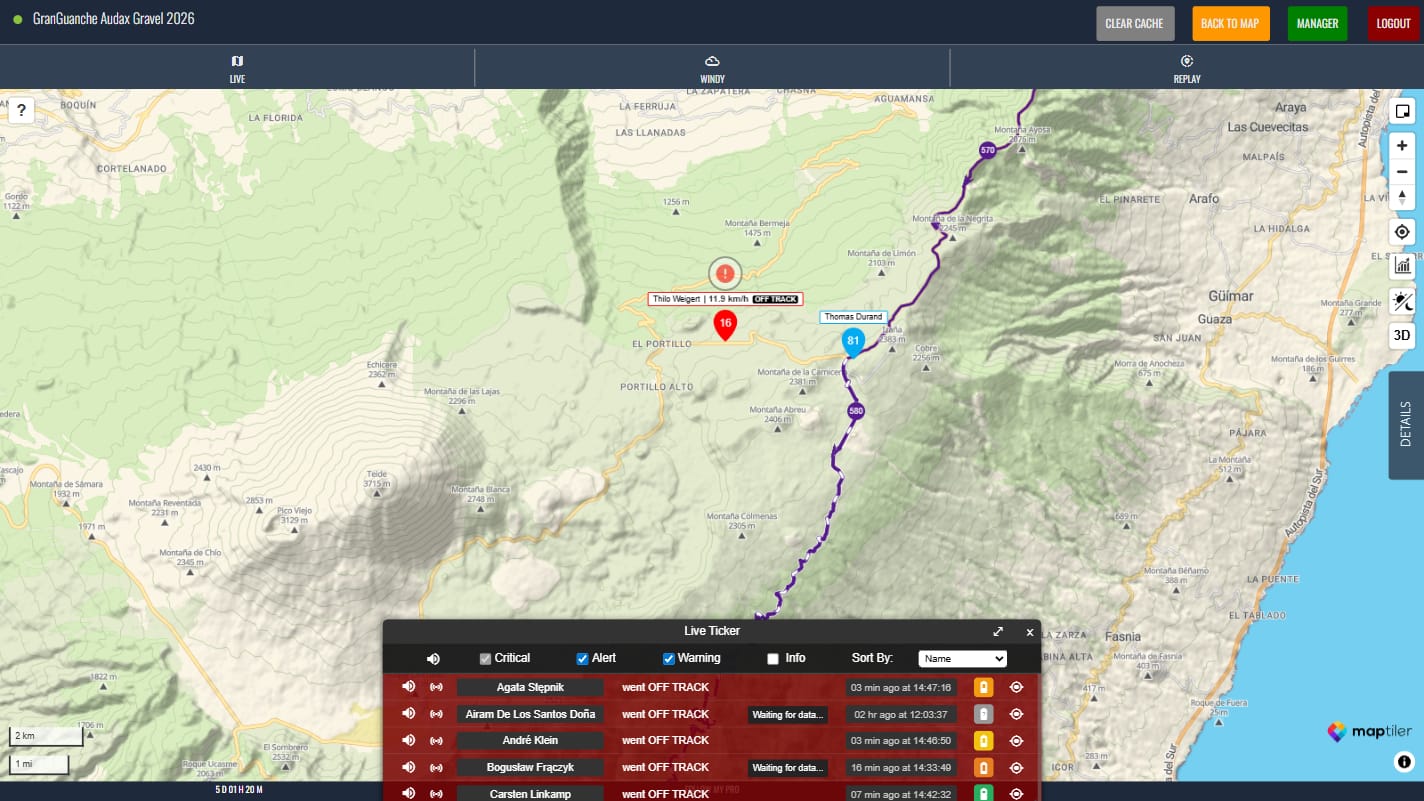Reset the map compass bearing
1424x801 pixels.
pyautogui.click(x=1402, y=198)
